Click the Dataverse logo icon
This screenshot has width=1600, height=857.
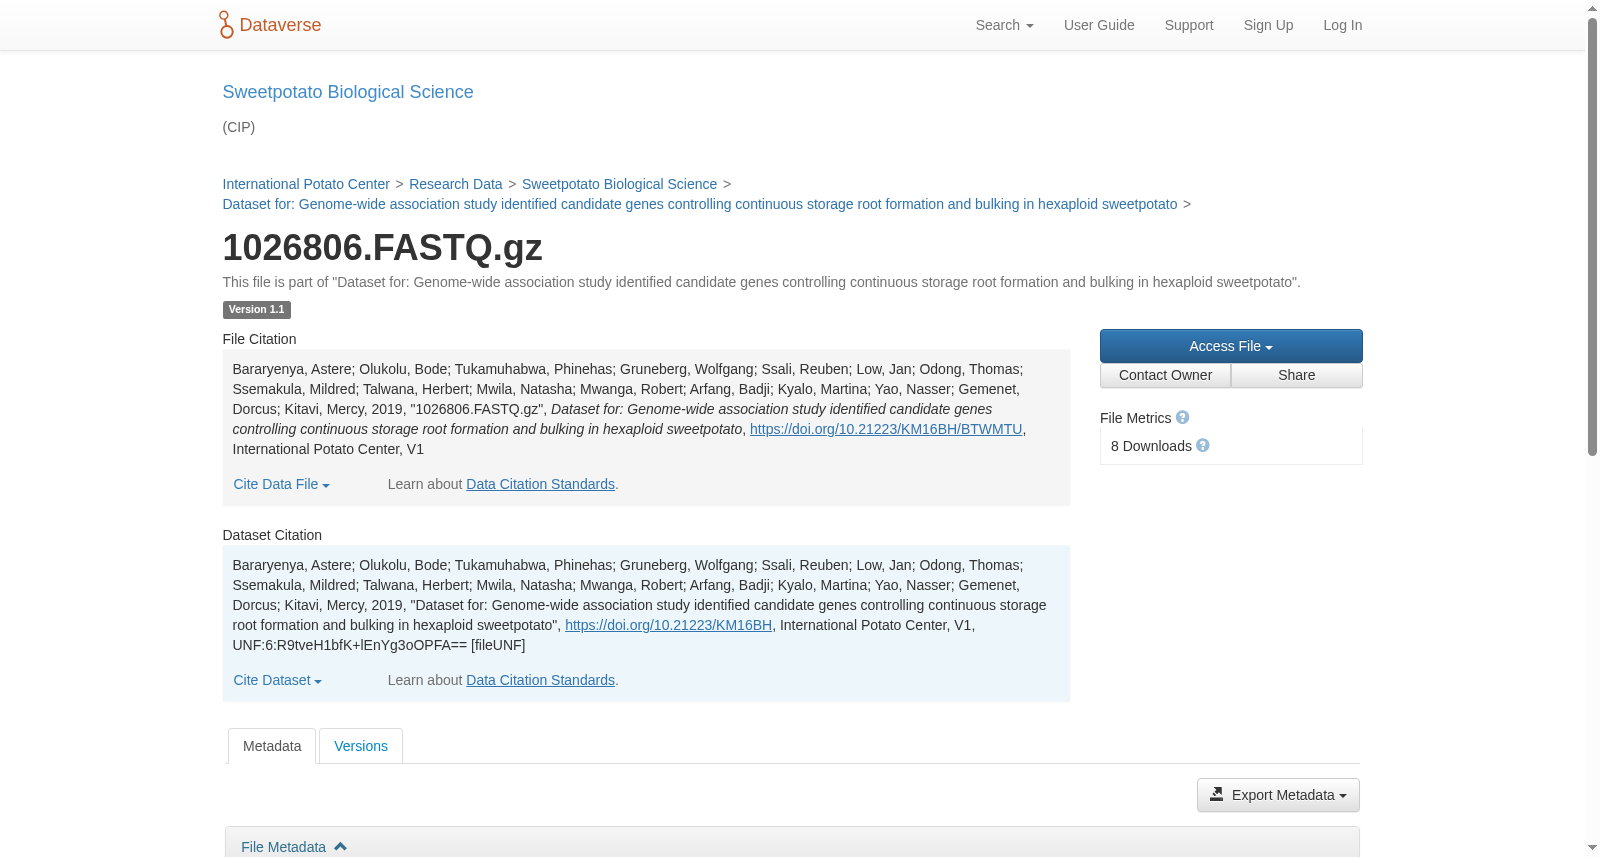click(x=226, y=25)
